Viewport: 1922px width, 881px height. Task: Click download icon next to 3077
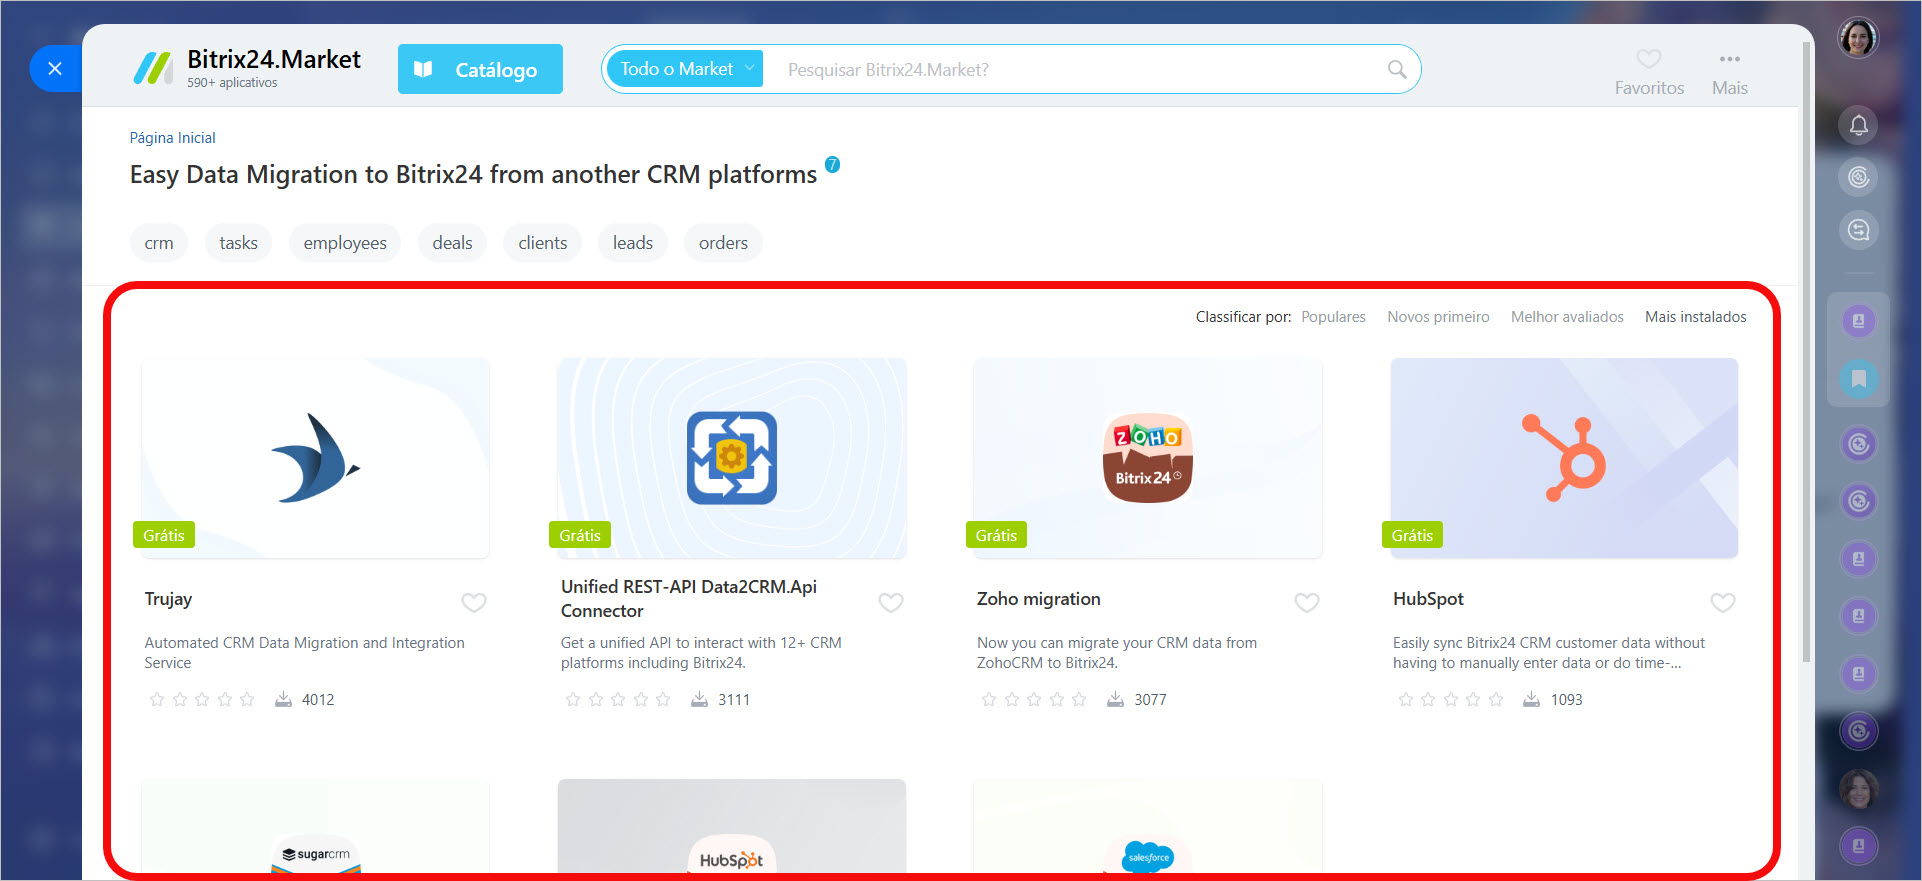1115,699
